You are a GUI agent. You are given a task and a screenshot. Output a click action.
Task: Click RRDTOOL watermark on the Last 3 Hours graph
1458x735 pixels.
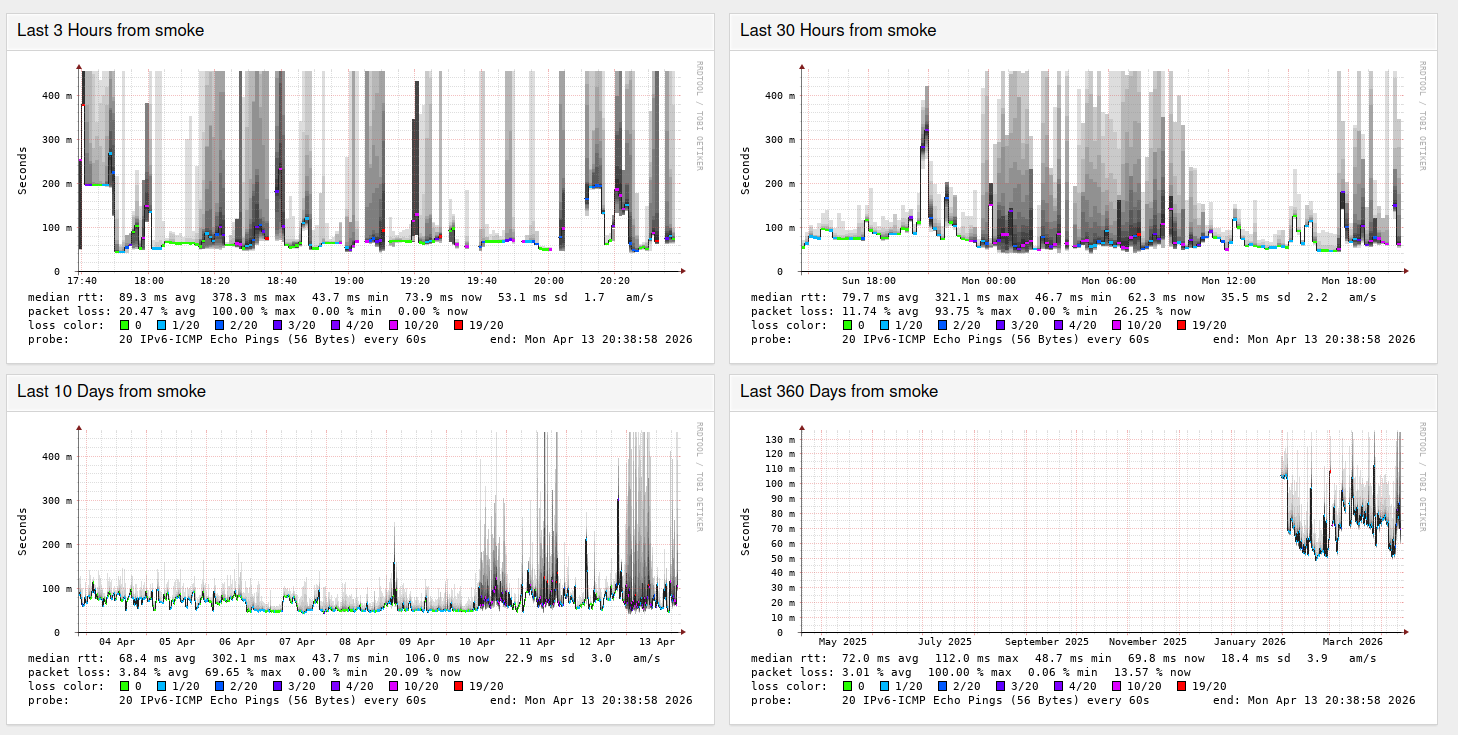pos(699,116)
